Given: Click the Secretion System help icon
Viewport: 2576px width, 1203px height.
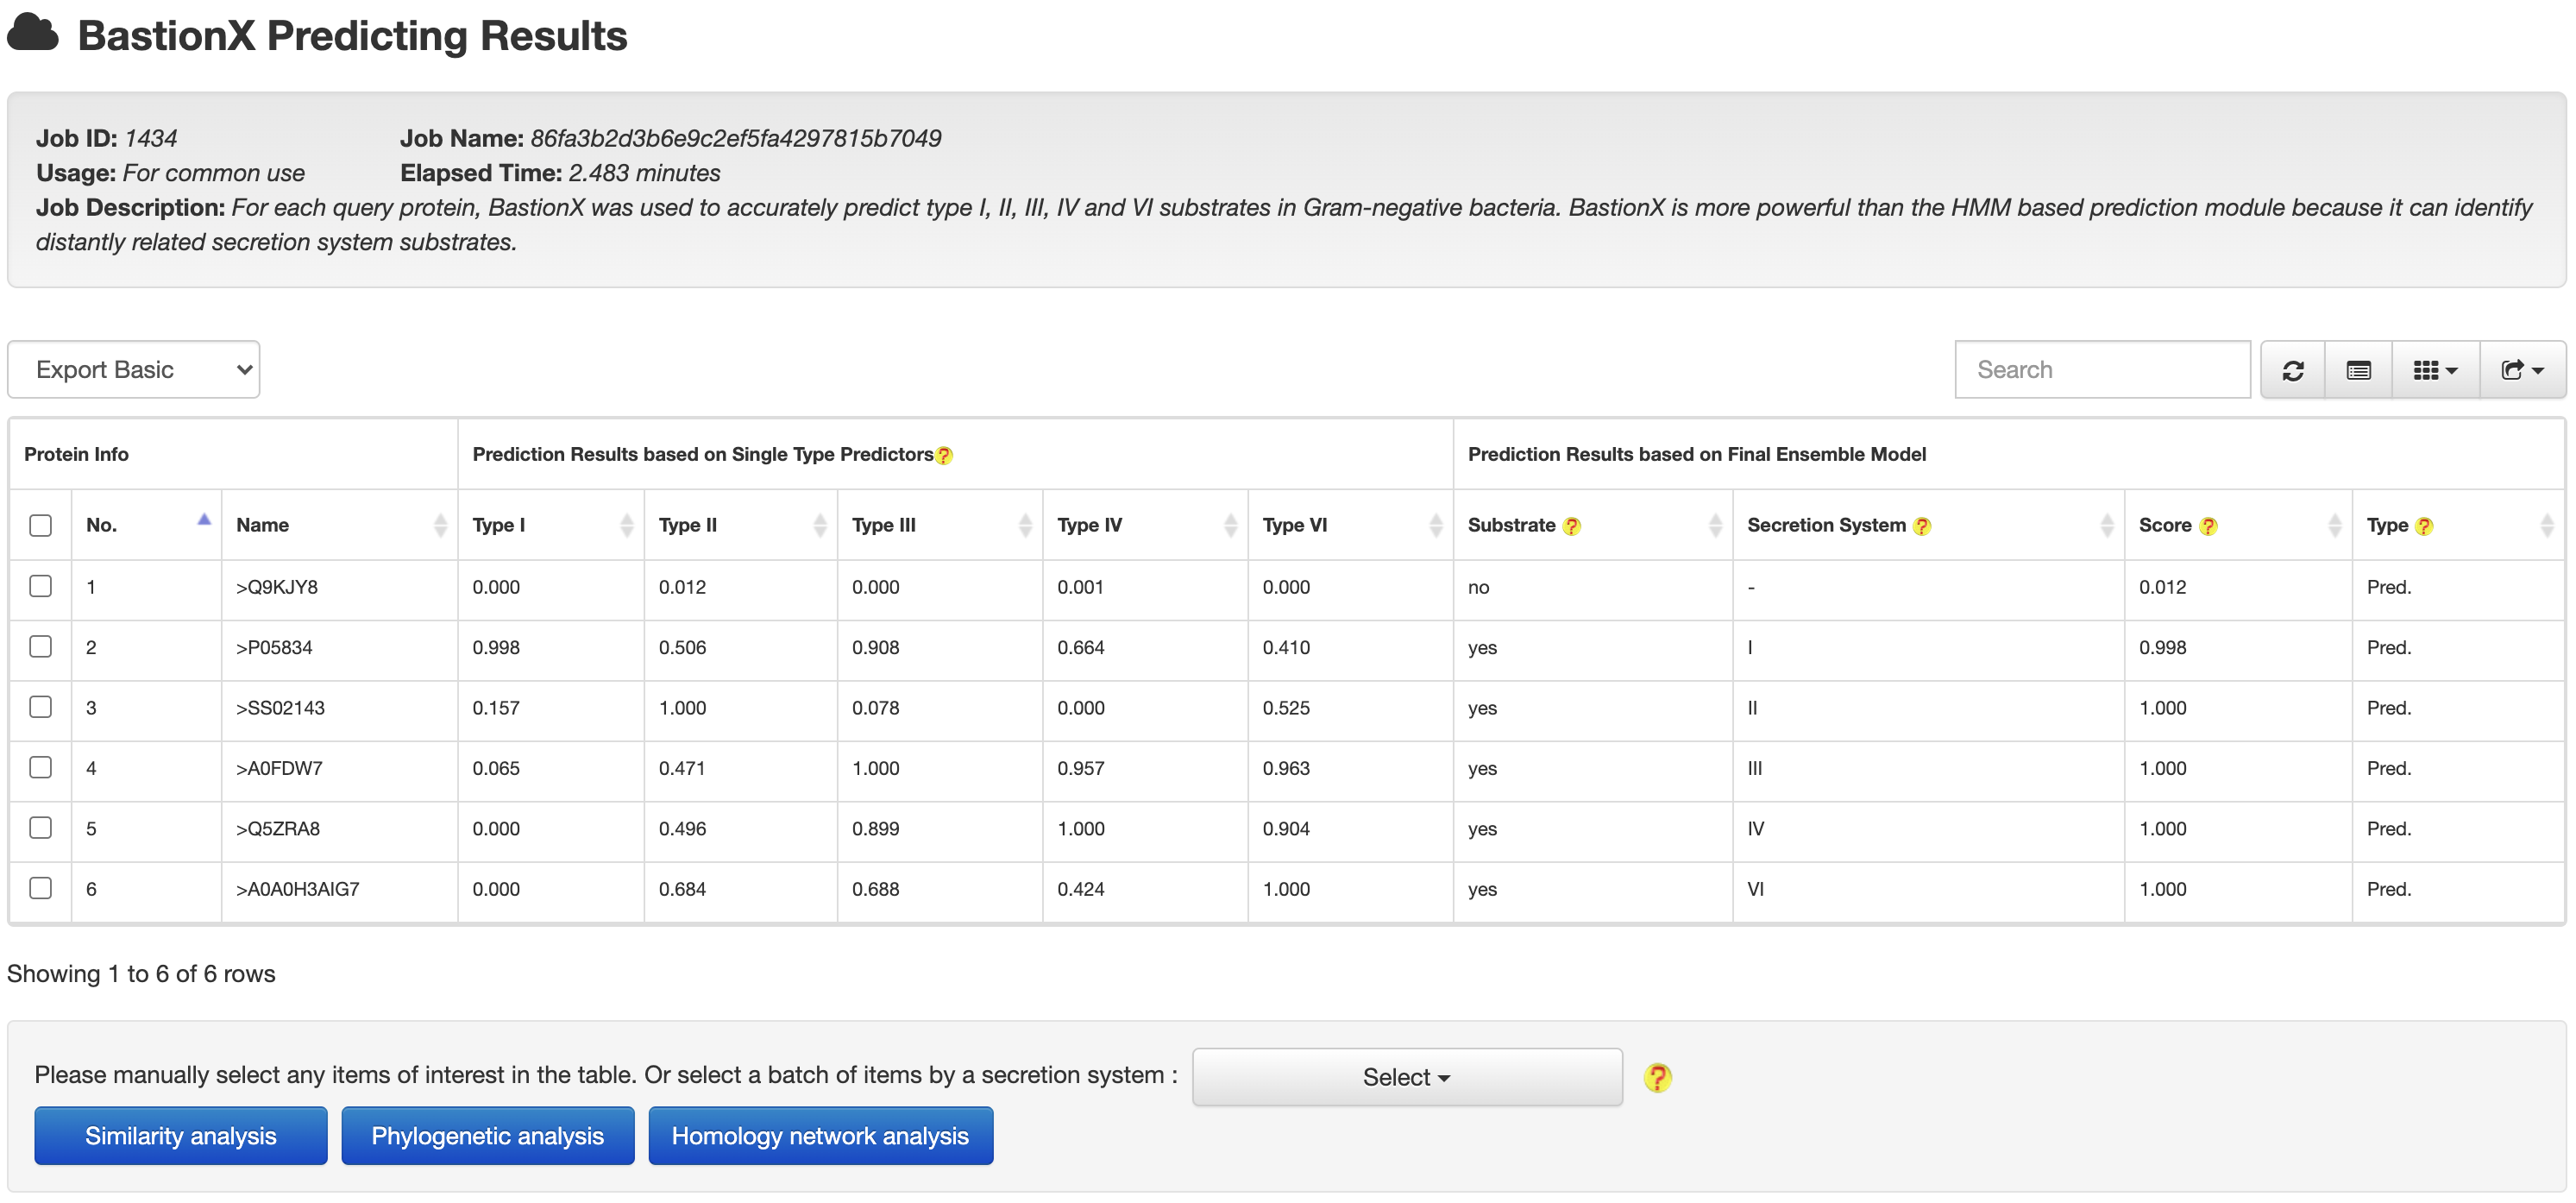Looking at the screenshot, I should pyautogui.click(x=1922, y=526).
